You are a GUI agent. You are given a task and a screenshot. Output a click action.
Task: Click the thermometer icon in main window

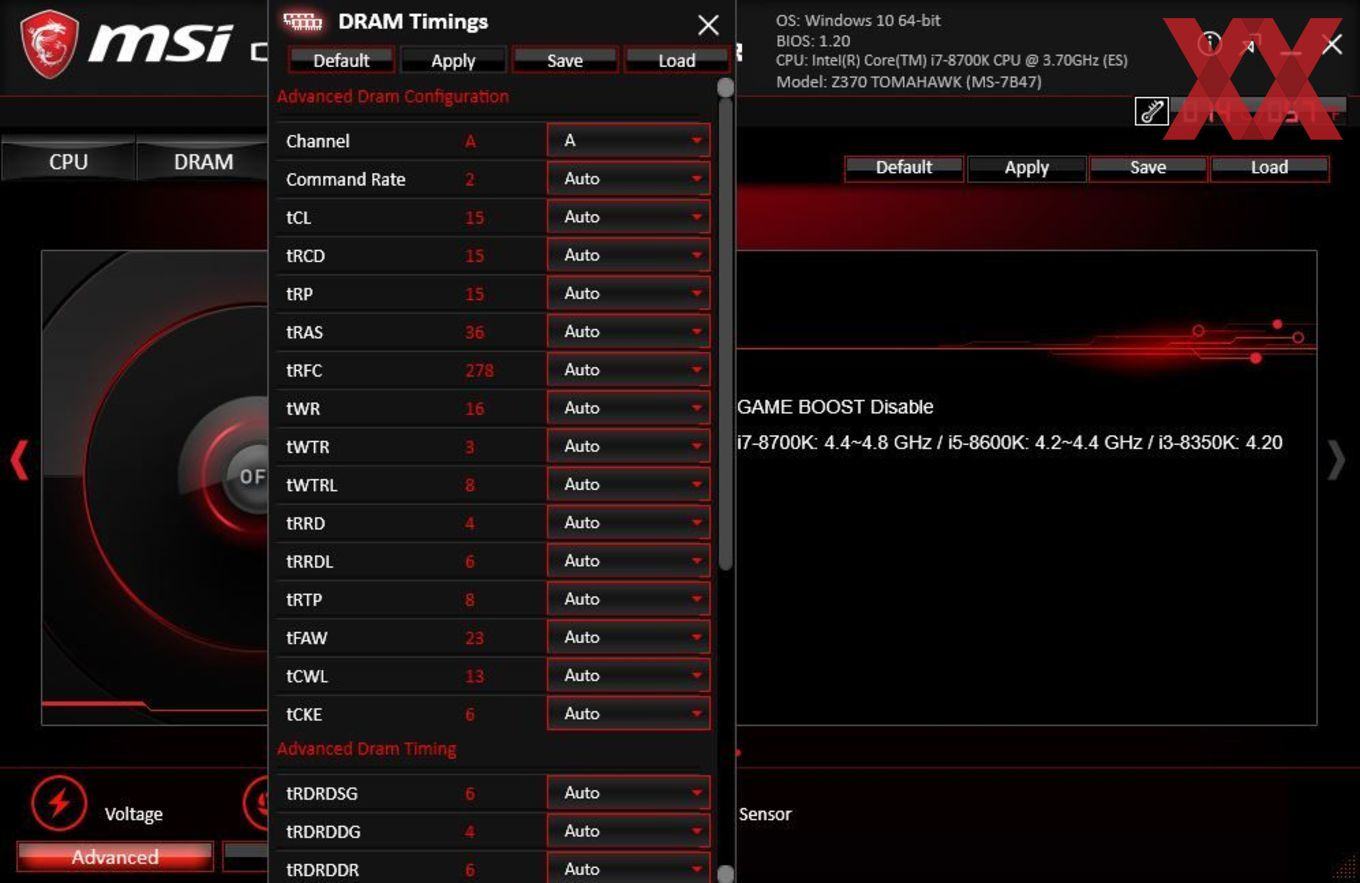click(1151, 111)
